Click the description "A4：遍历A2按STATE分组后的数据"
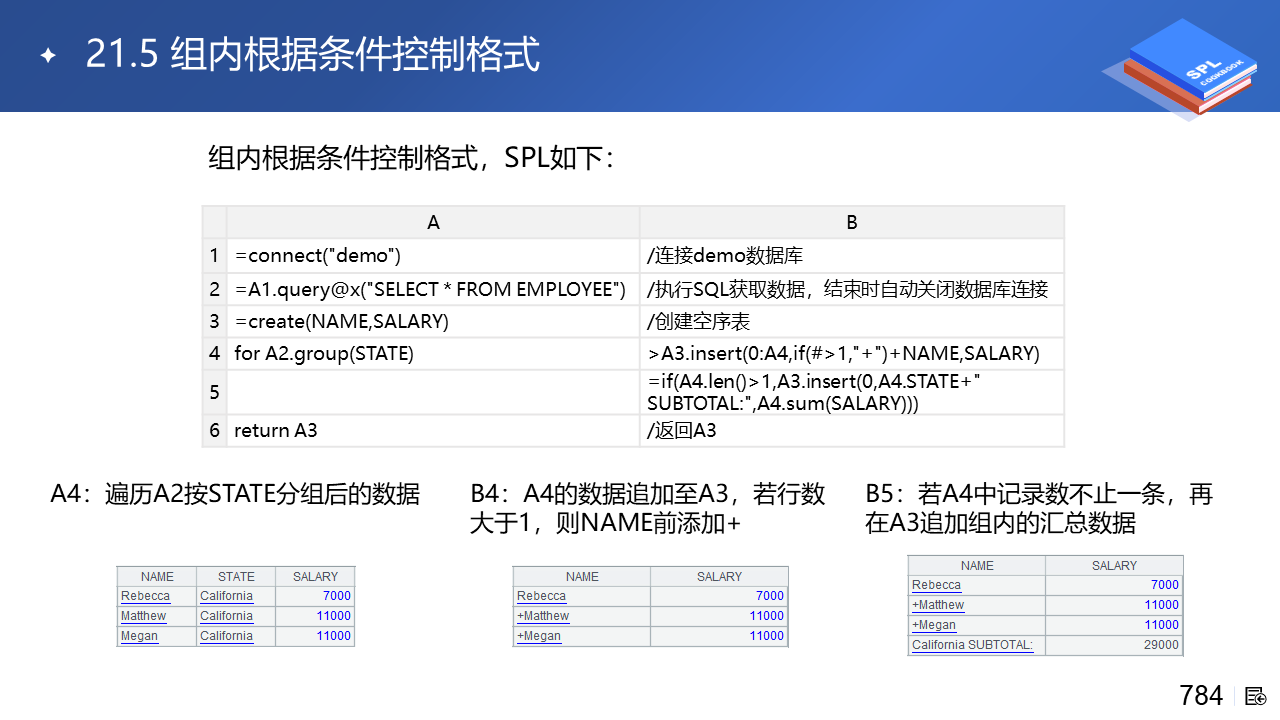The height and width of the screenshot is (720, 1280). coord(235,494)
